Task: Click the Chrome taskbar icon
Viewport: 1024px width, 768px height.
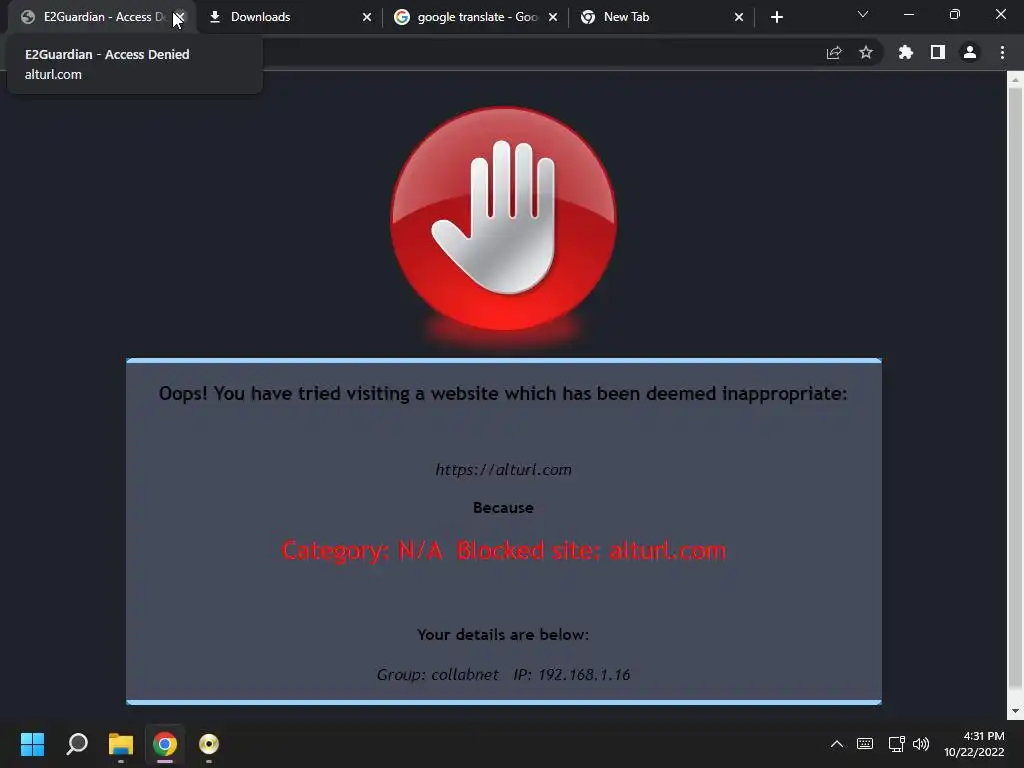Action: (165, 744)
